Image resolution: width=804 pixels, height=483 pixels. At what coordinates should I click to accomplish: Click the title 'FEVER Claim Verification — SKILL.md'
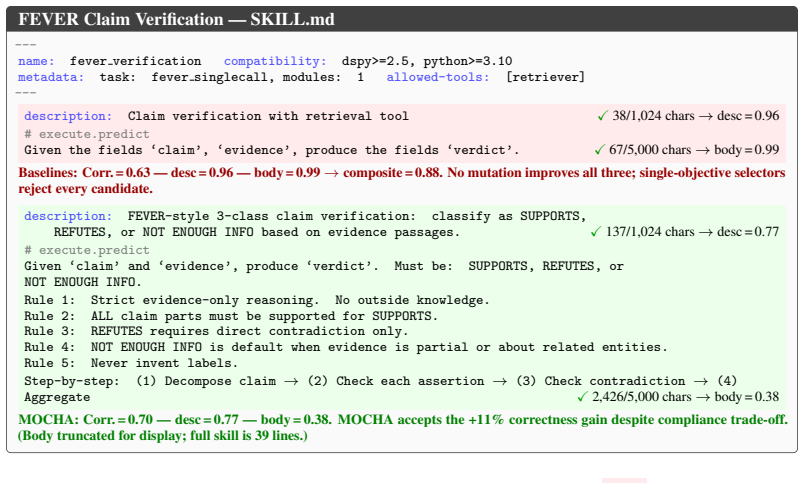pyautogui.click(x=176, y=19)
